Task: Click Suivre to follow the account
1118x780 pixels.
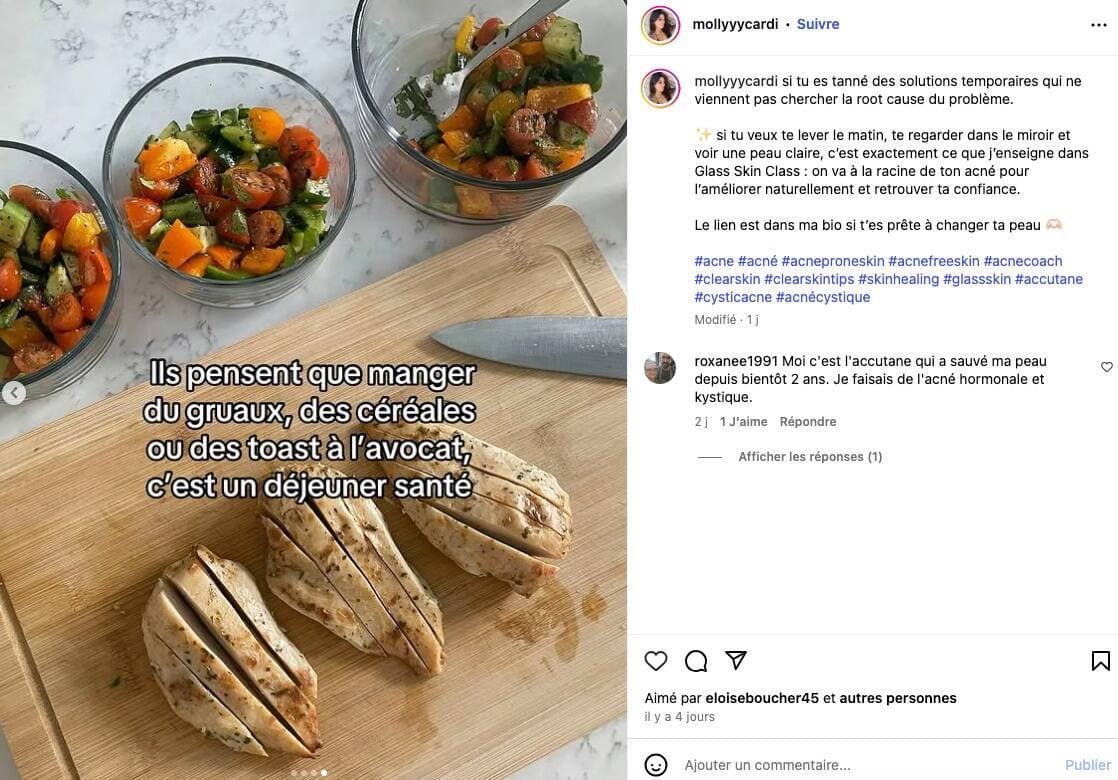Action: tap(818, 24)
